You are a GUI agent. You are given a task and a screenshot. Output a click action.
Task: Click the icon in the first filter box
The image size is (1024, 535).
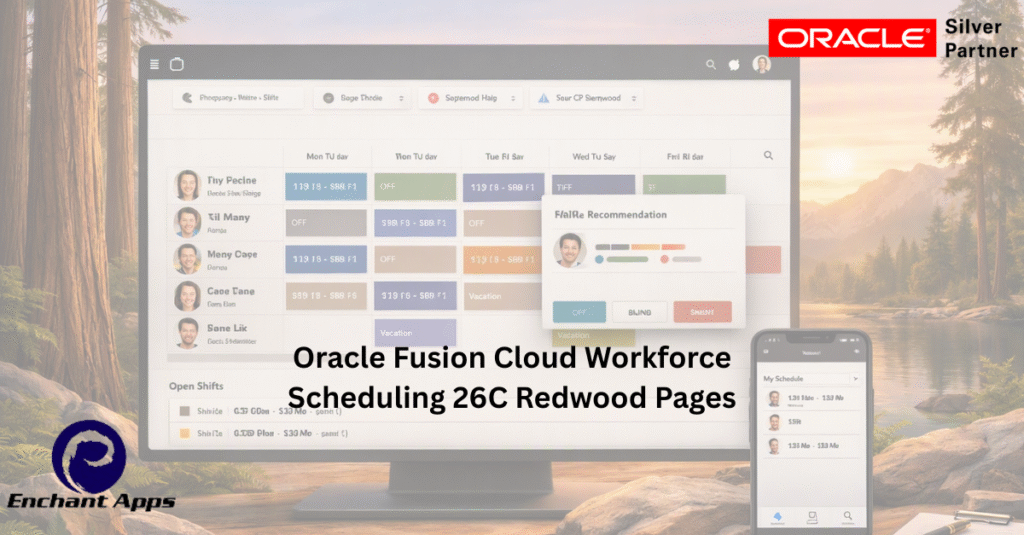(x=187, y=97)
